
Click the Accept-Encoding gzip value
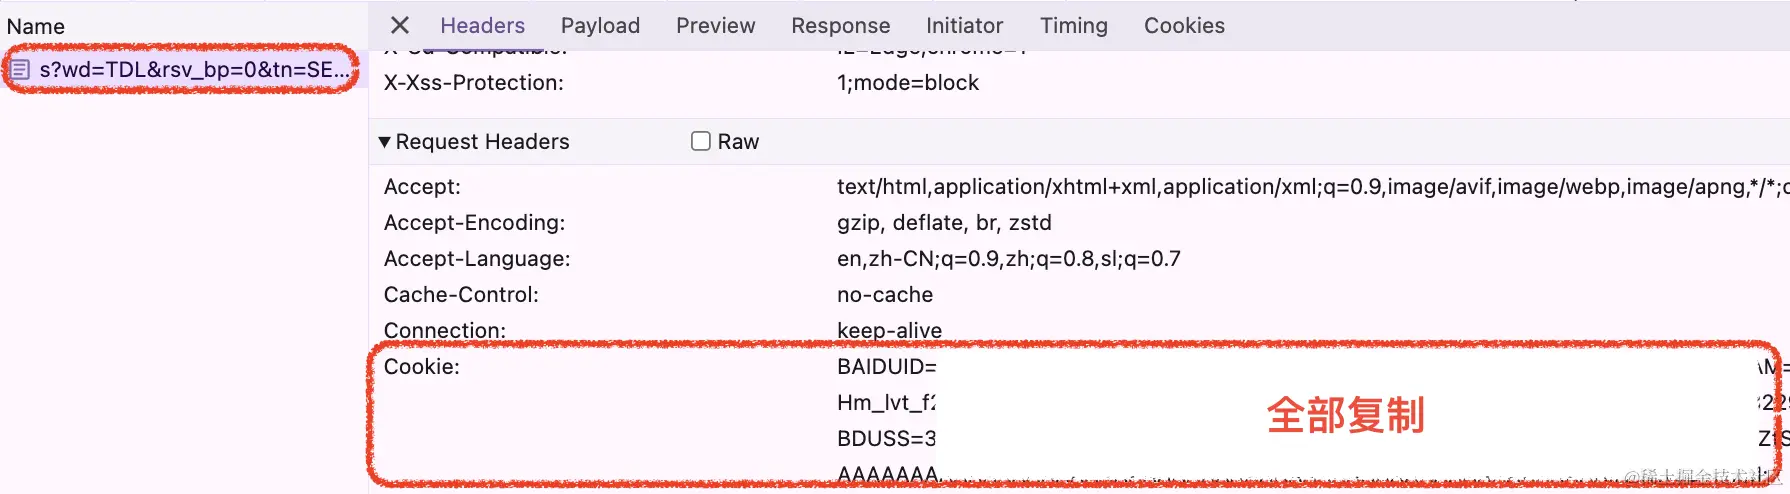[x=944, y=222]
